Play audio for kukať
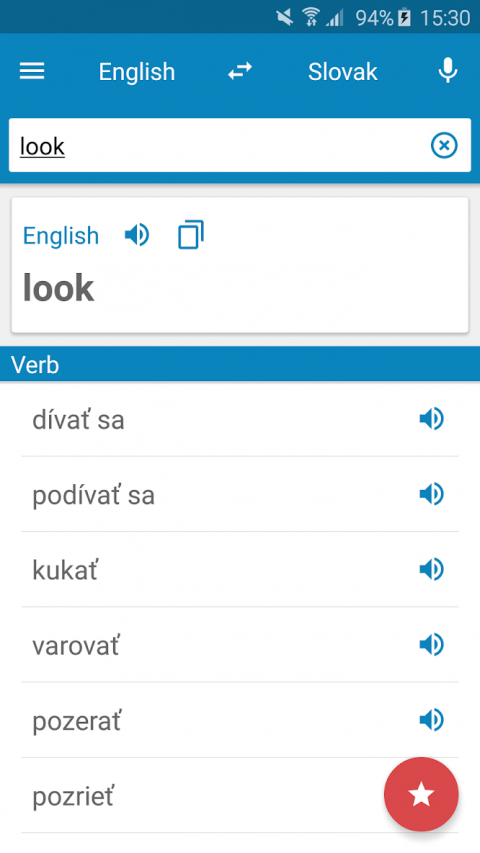Viewport: 480px width, 853px height. coord(432,570)
